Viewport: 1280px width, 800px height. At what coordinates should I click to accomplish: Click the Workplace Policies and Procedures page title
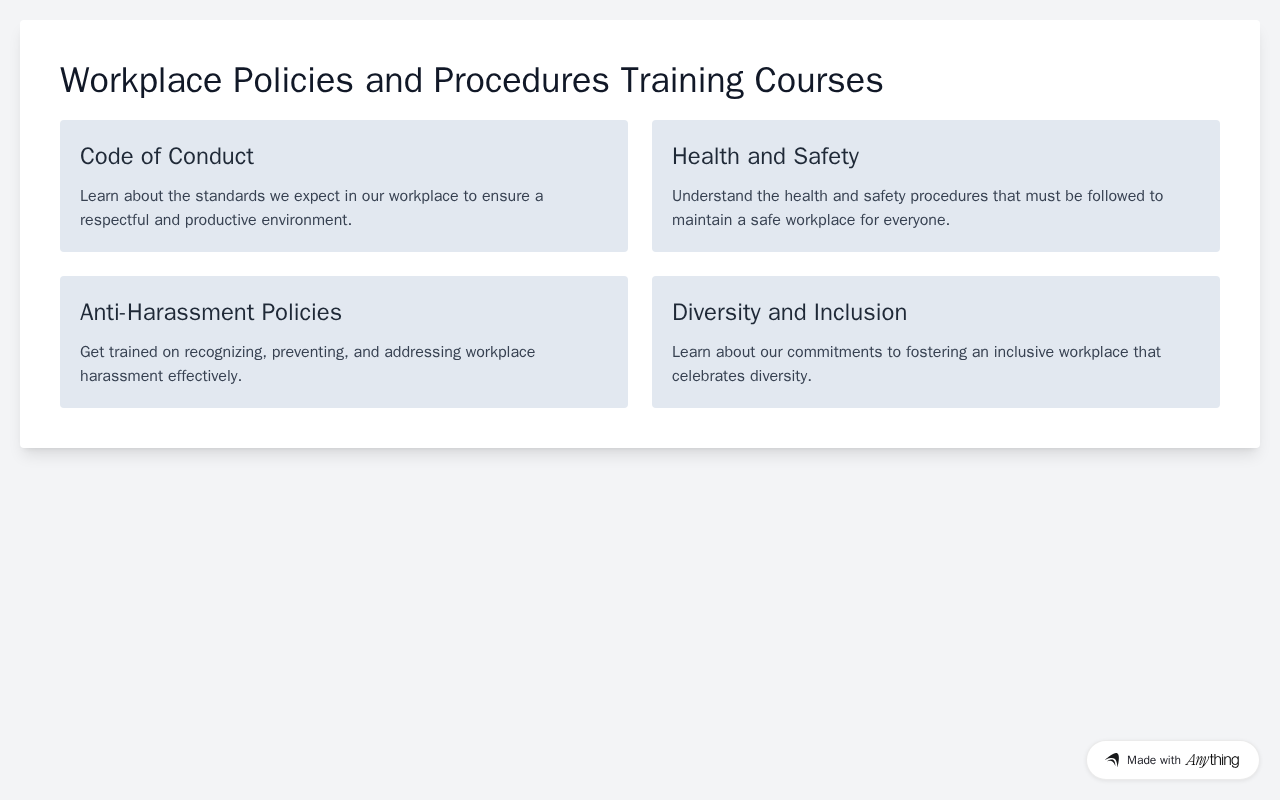pyautogui.click(x=472, y=80)
